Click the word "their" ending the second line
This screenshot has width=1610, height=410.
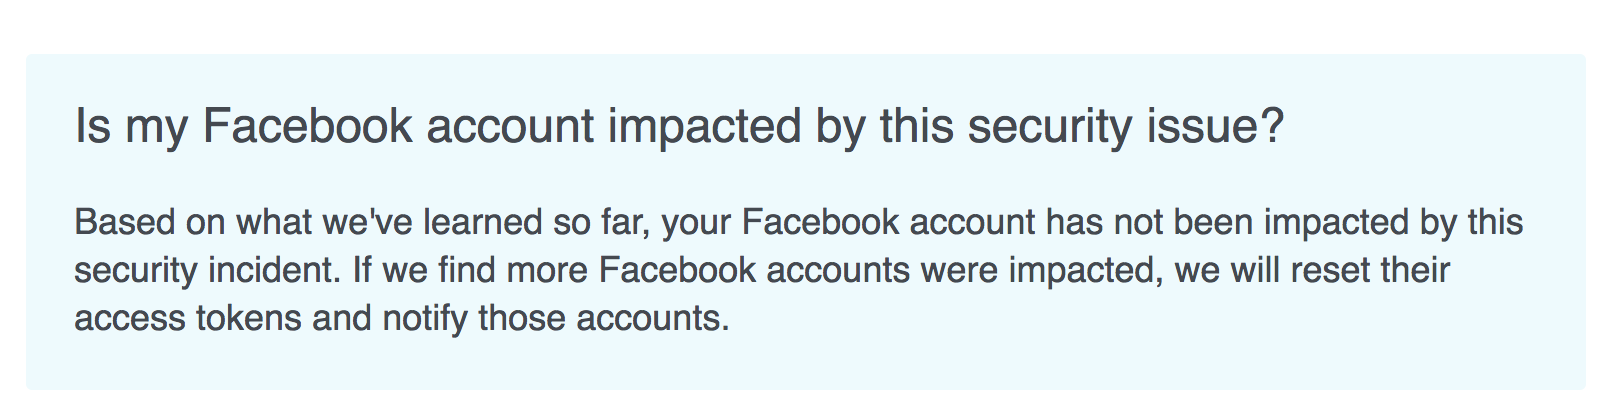(1414, 270)
